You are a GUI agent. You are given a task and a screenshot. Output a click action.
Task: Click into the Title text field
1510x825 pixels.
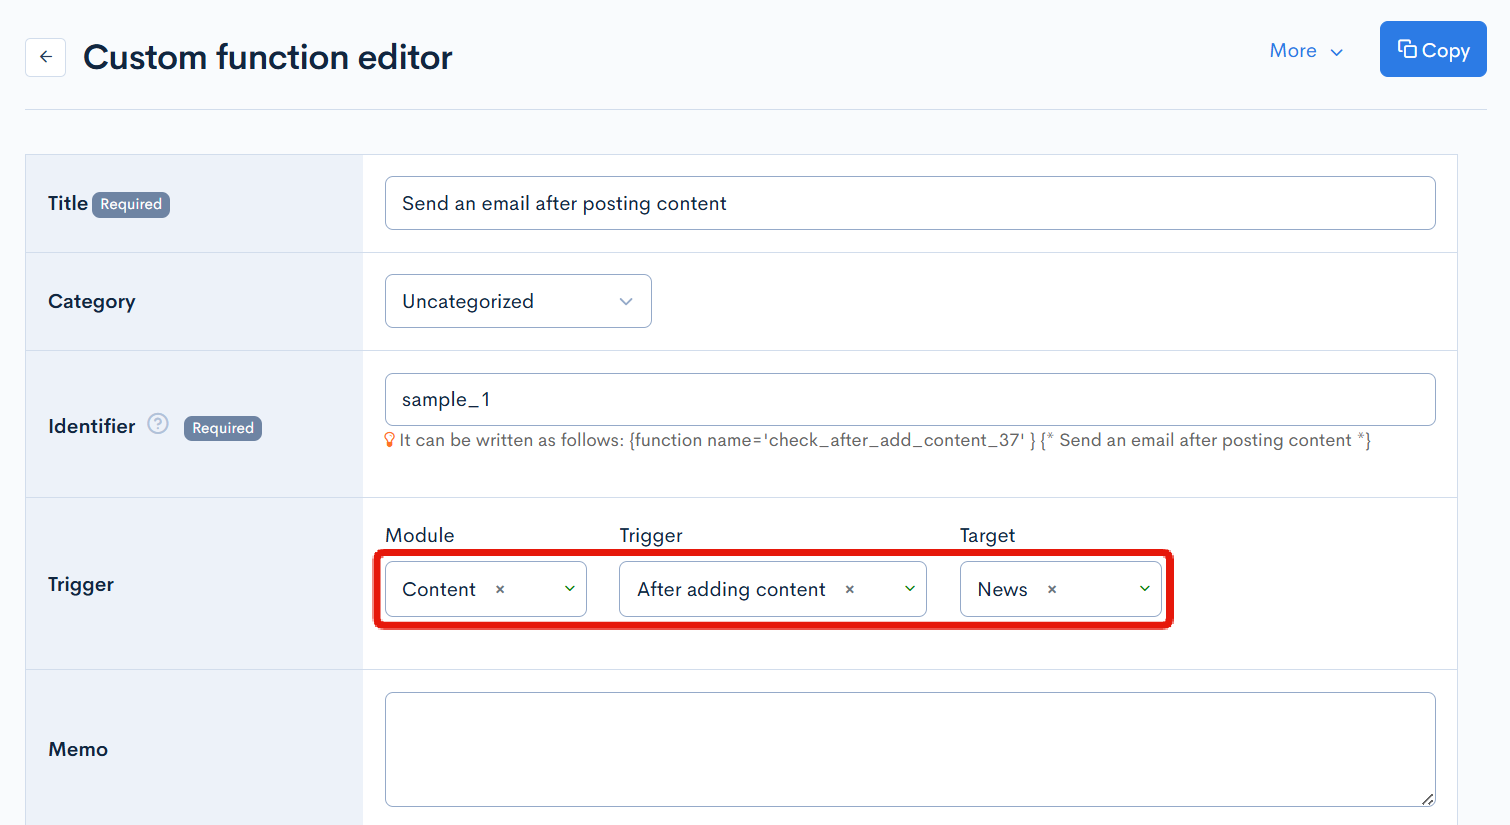coord(909,203)
